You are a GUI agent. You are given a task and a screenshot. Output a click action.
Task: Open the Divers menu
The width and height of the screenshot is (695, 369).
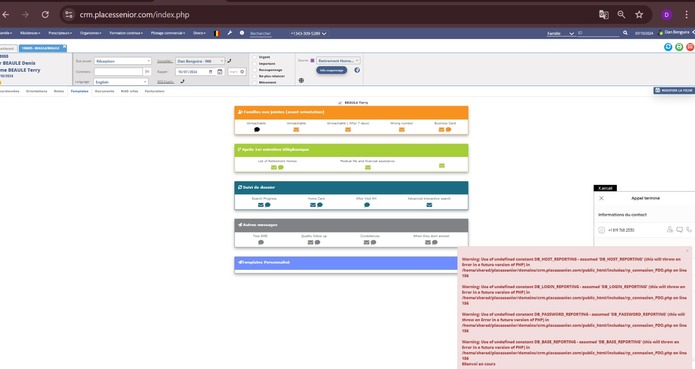[199, 33]
